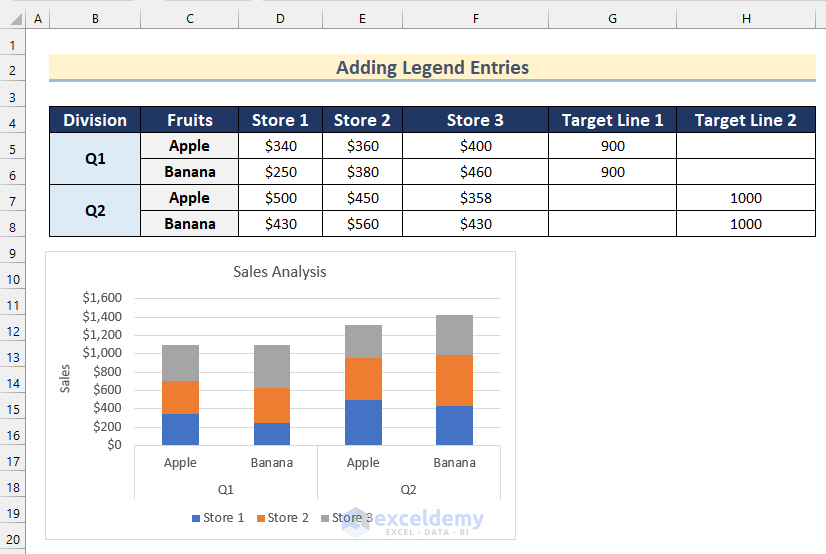Click the Store 1 header cell
Viewport: 826px width, 554px height.
280,120
